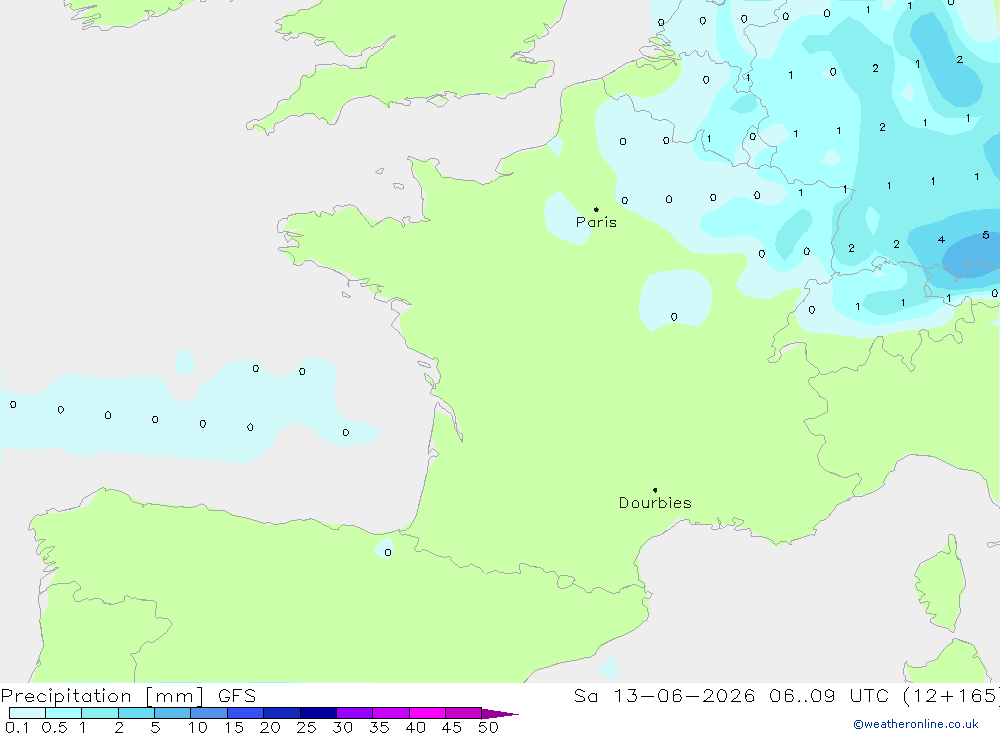Pick the 45–50 mm legend swatch
This screenshot has height=733, width=1000.
pos(464,713)
